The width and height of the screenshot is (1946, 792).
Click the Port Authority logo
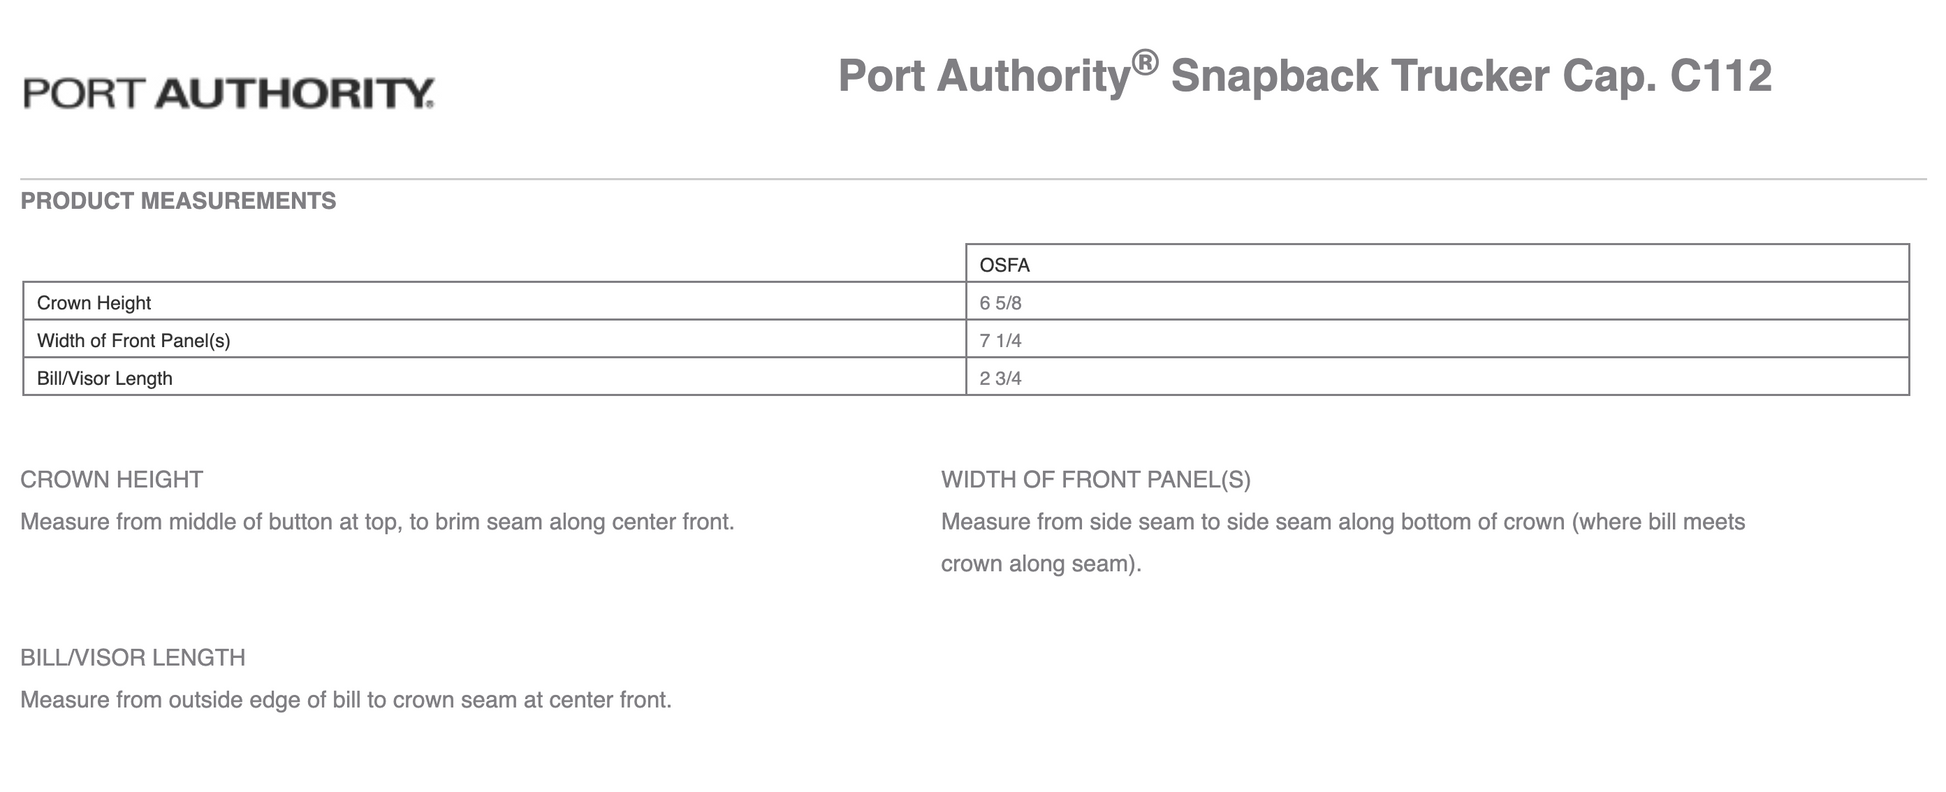pos(229,93)
